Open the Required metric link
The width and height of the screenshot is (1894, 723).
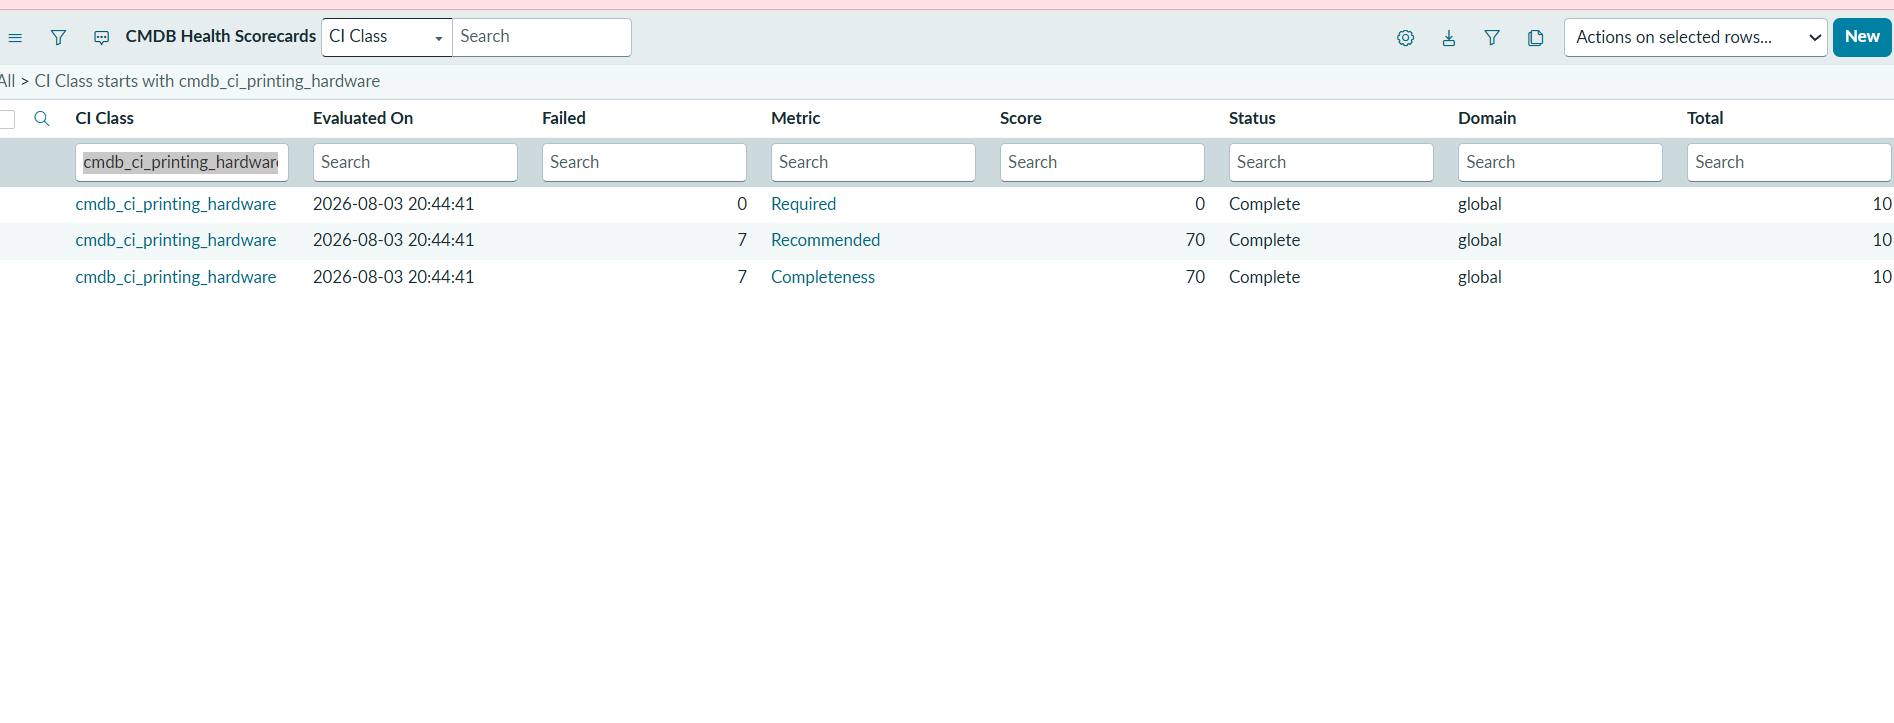point(803,204)
